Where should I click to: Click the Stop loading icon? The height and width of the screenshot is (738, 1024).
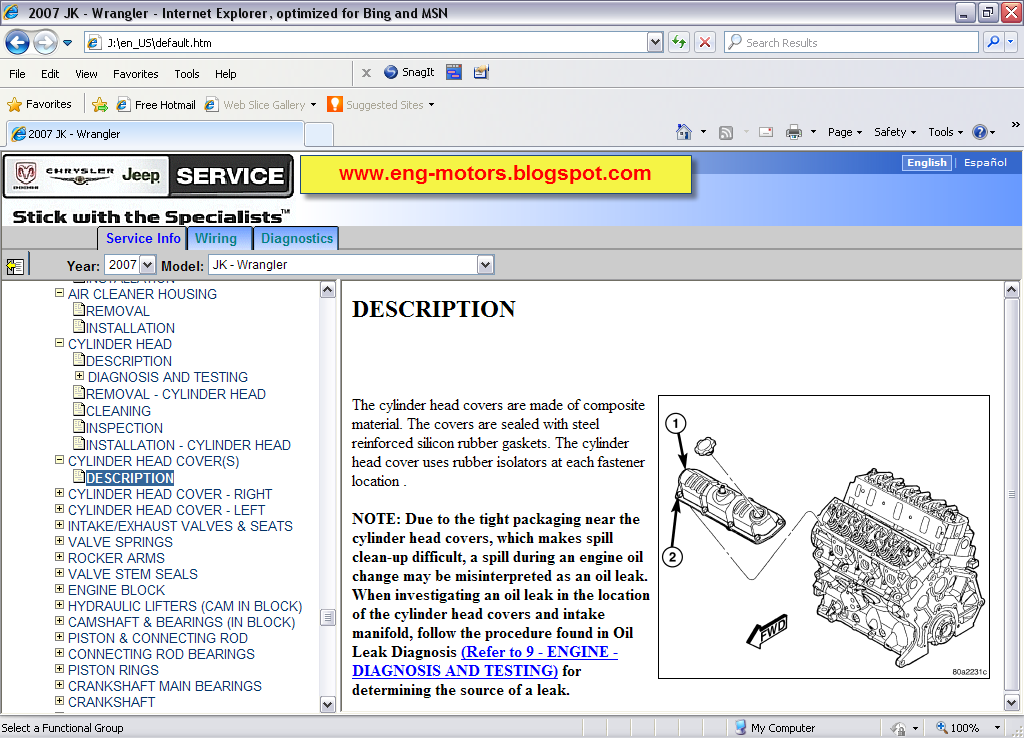coord(705,42)
